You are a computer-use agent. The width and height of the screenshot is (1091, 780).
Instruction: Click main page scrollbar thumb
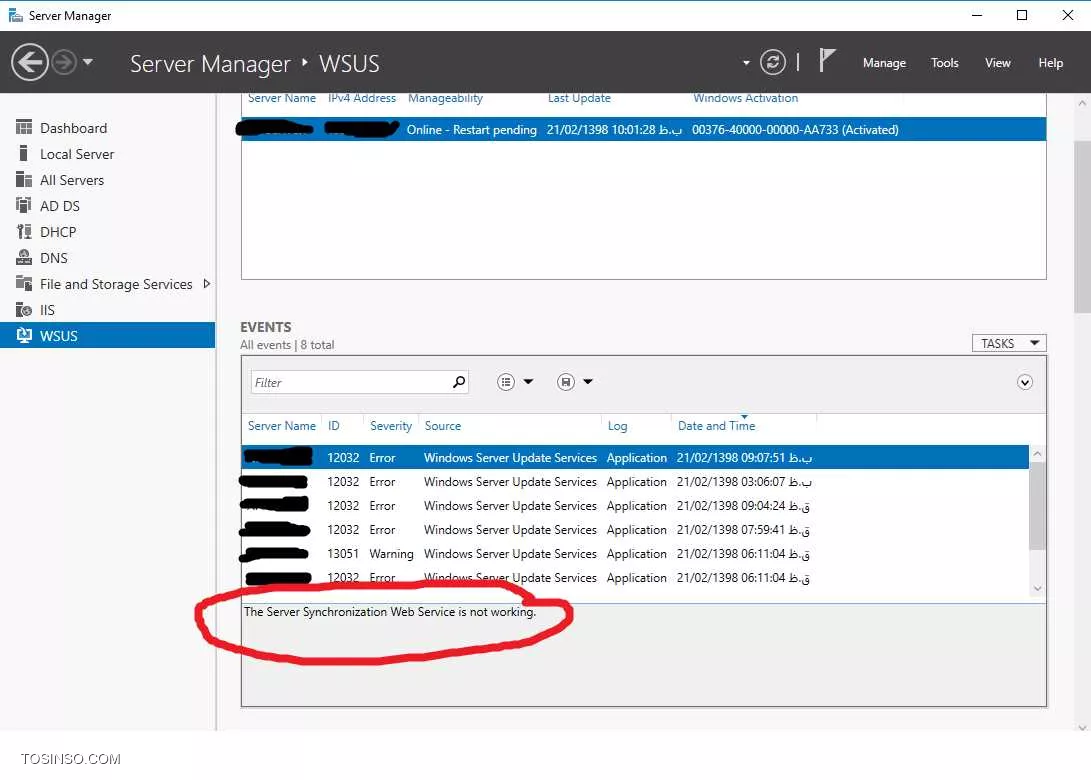[x=1082, y=226]
